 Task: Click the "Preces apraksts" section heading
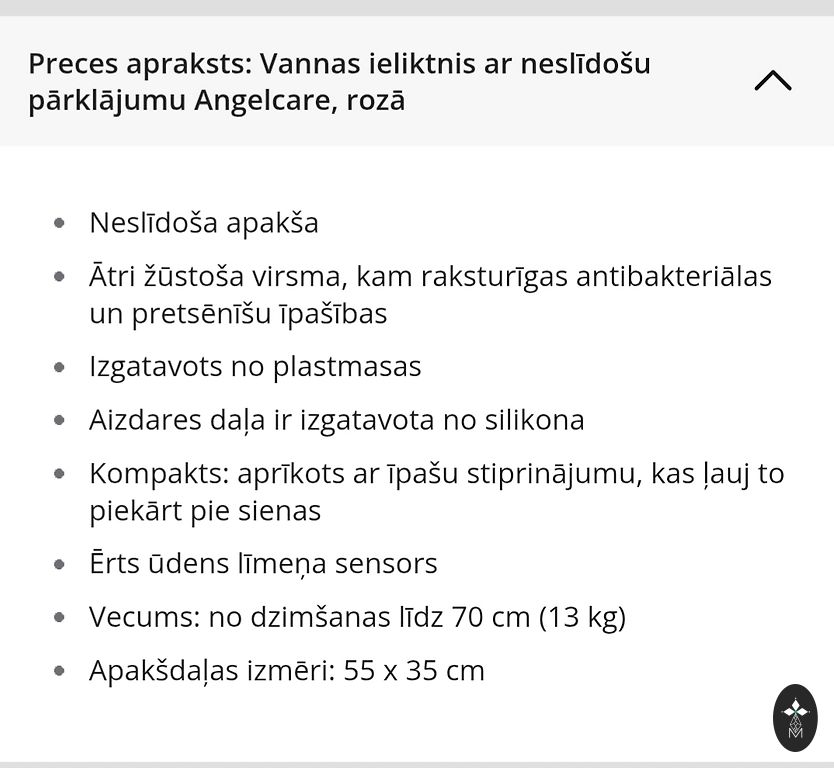tap(142, 64)
